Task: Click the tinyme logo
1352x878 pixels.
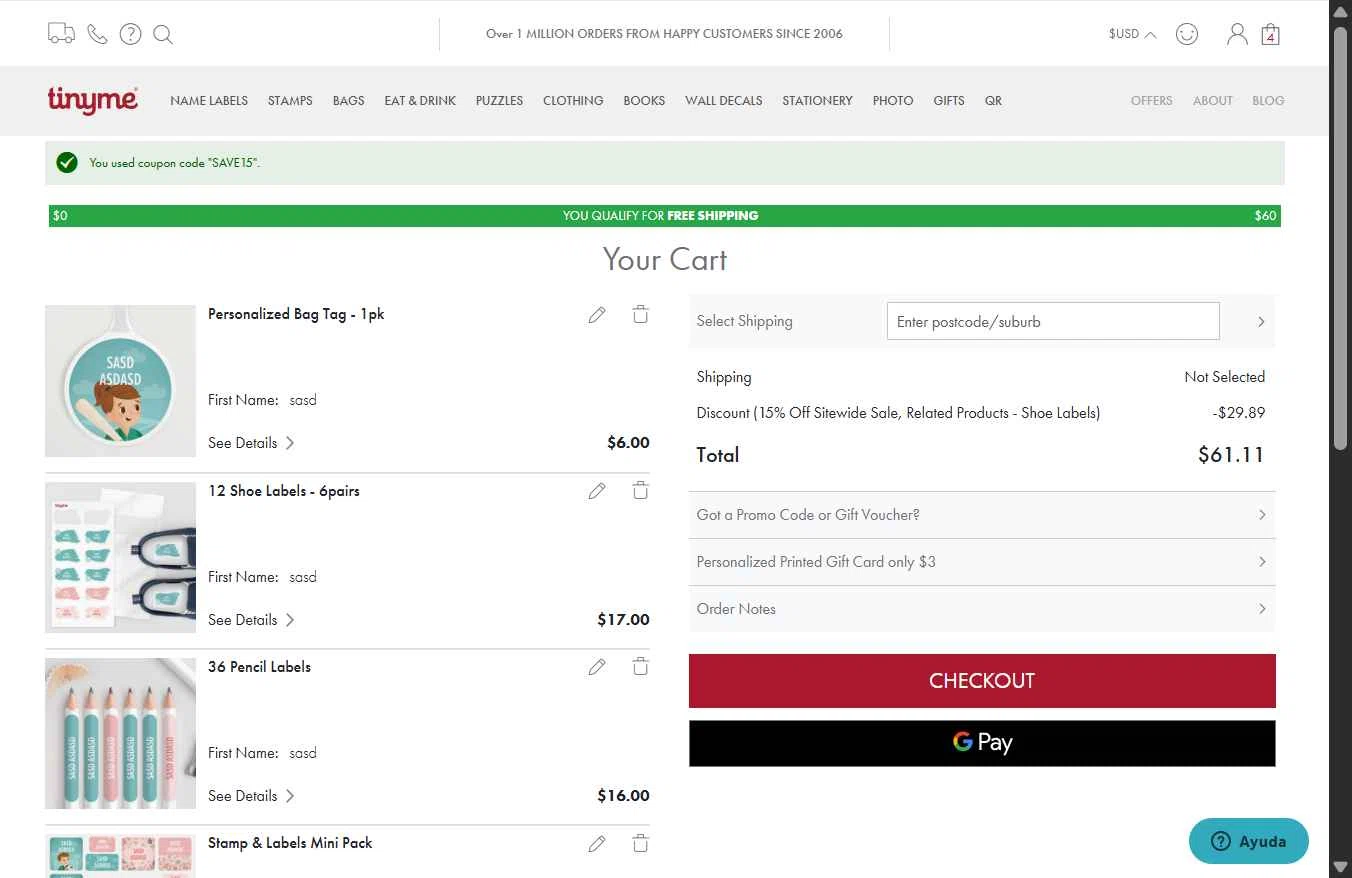Action: [x=93, y=100]
